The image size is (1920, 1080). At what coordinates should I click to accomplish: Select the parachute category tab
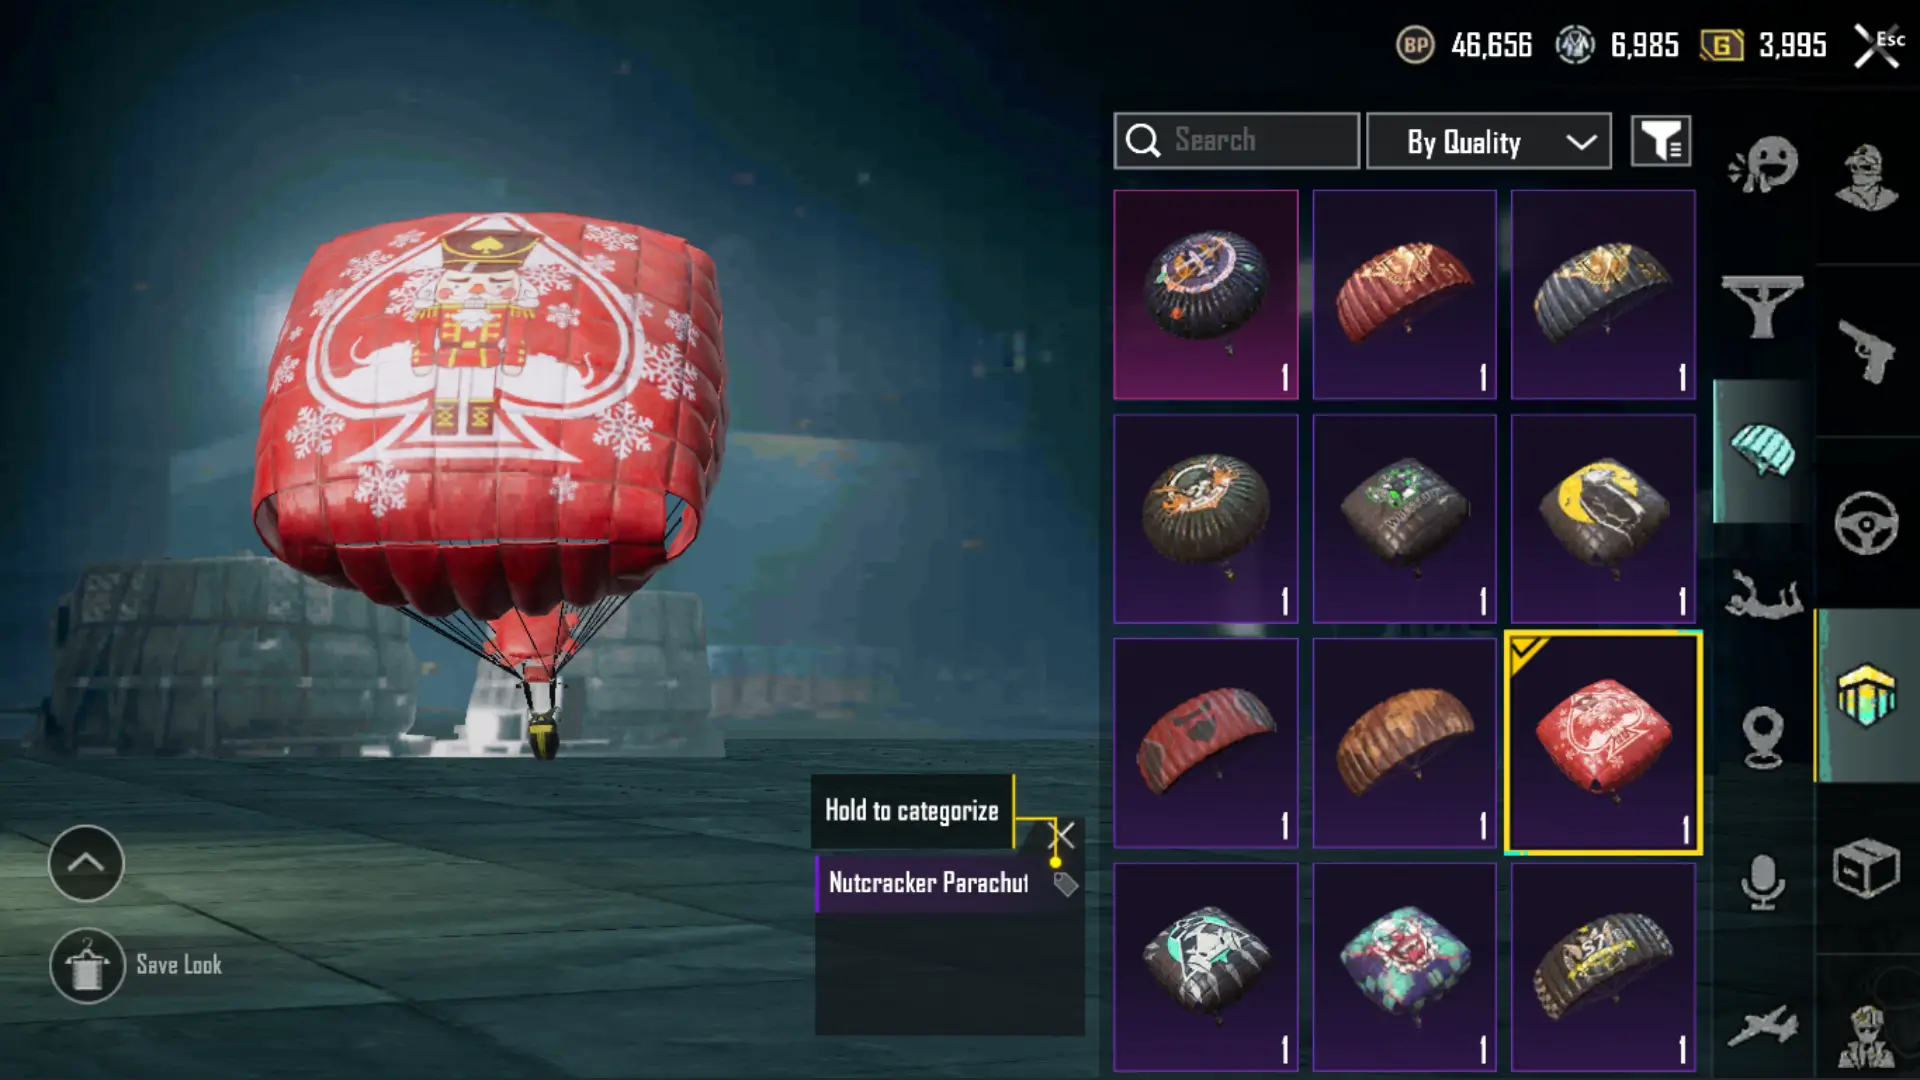click(1763, 451)
